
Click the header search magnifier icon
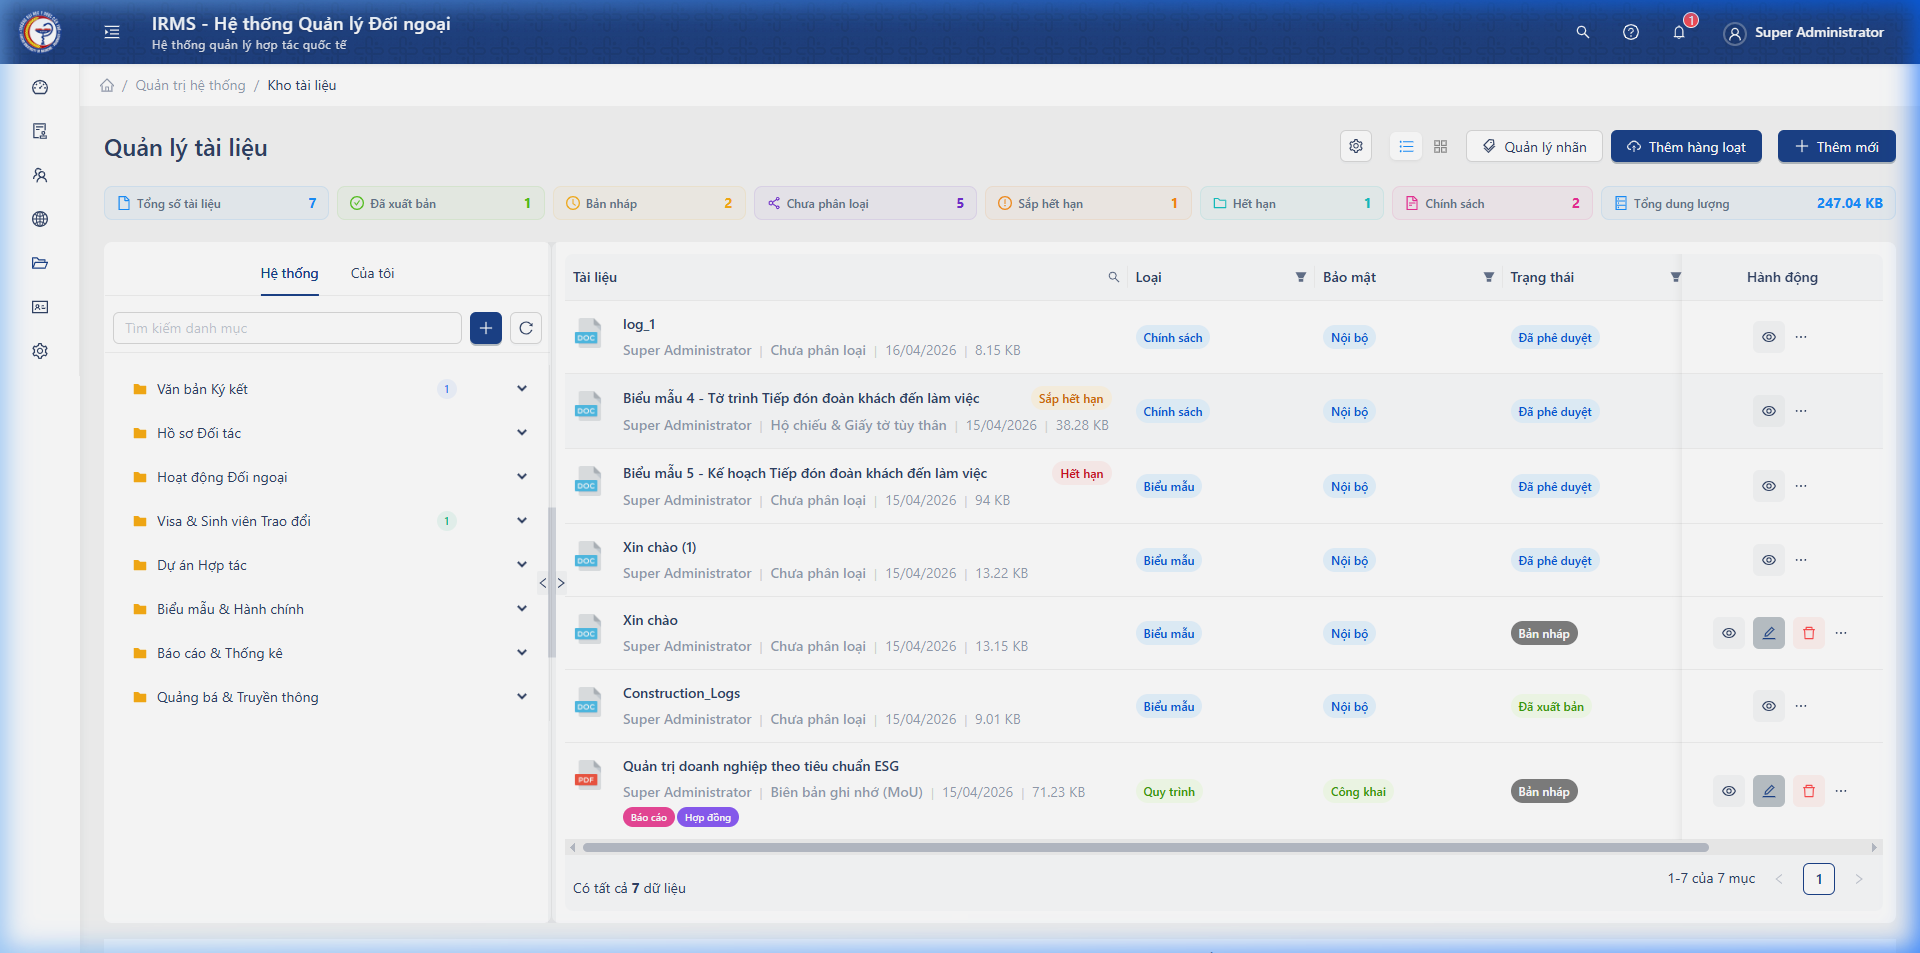click(x=1583, y=32)
